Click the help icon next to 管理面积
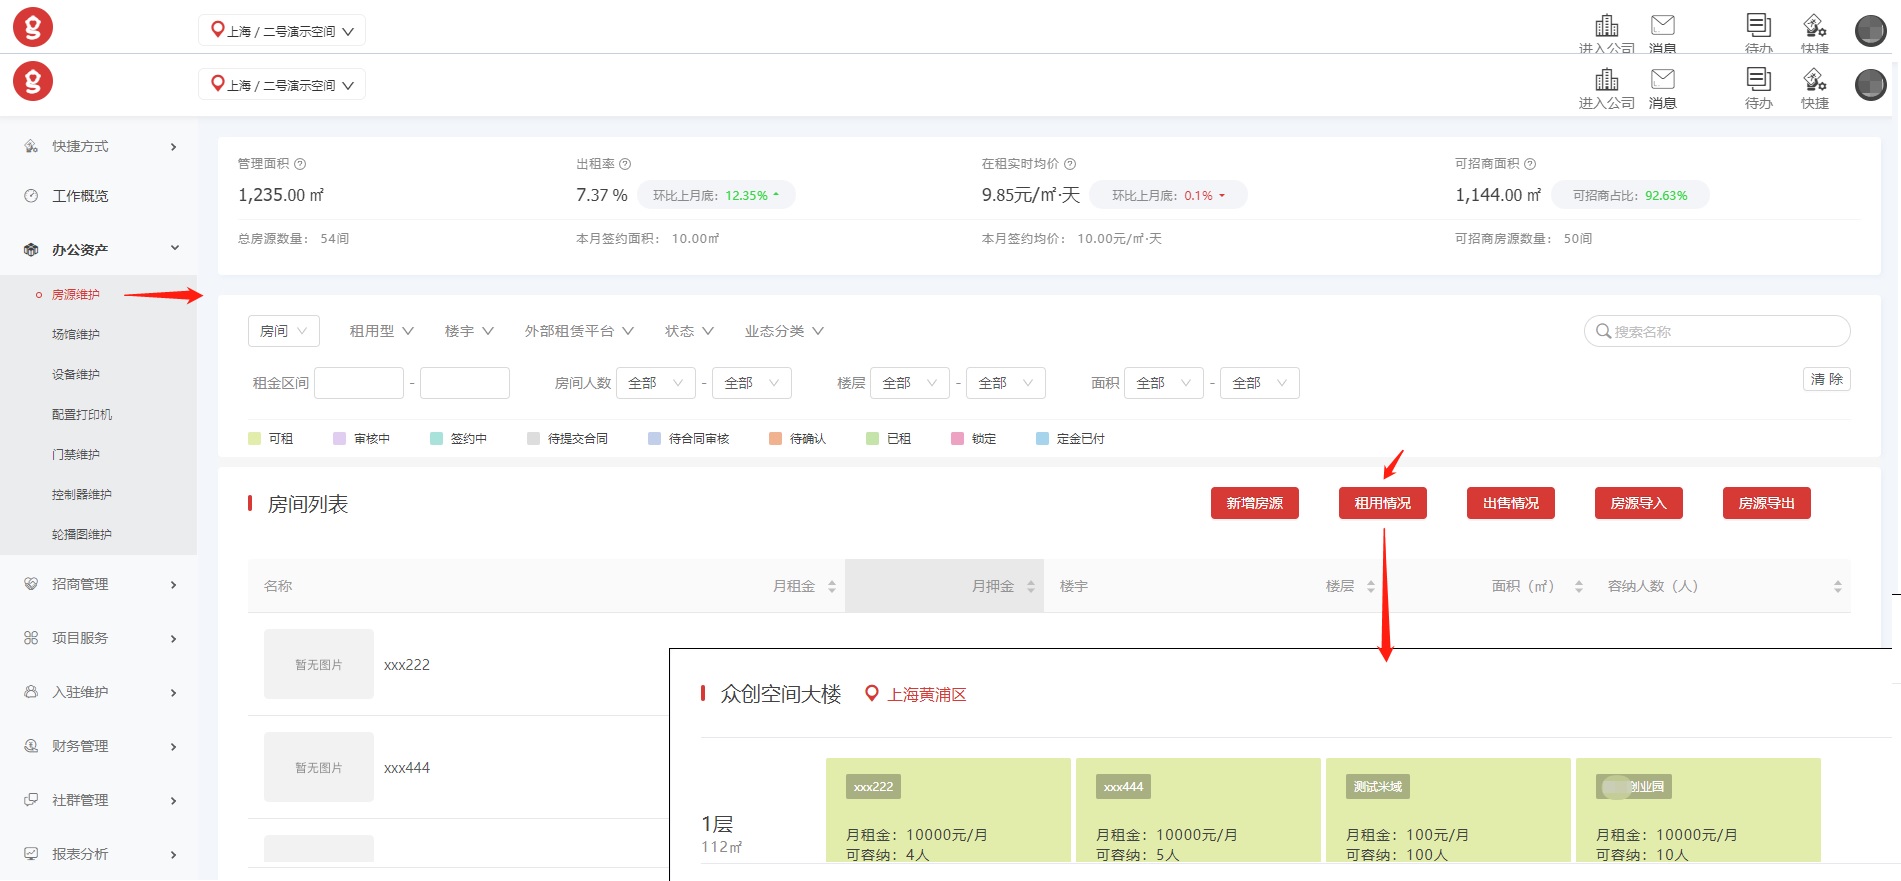1901x881 pixels. 300,164
